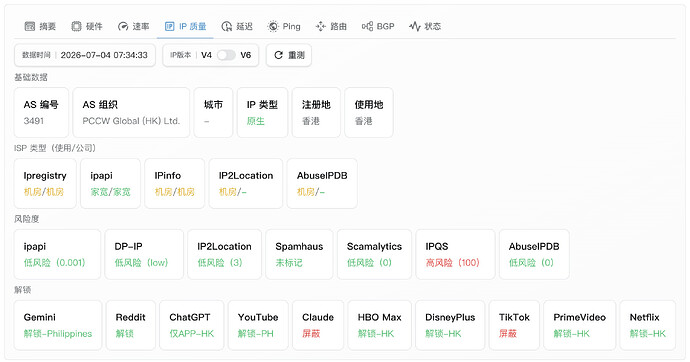Click the TikTok 屏蔽 card
The width and height of the screenshot is (690, 362).
(514, 325)
